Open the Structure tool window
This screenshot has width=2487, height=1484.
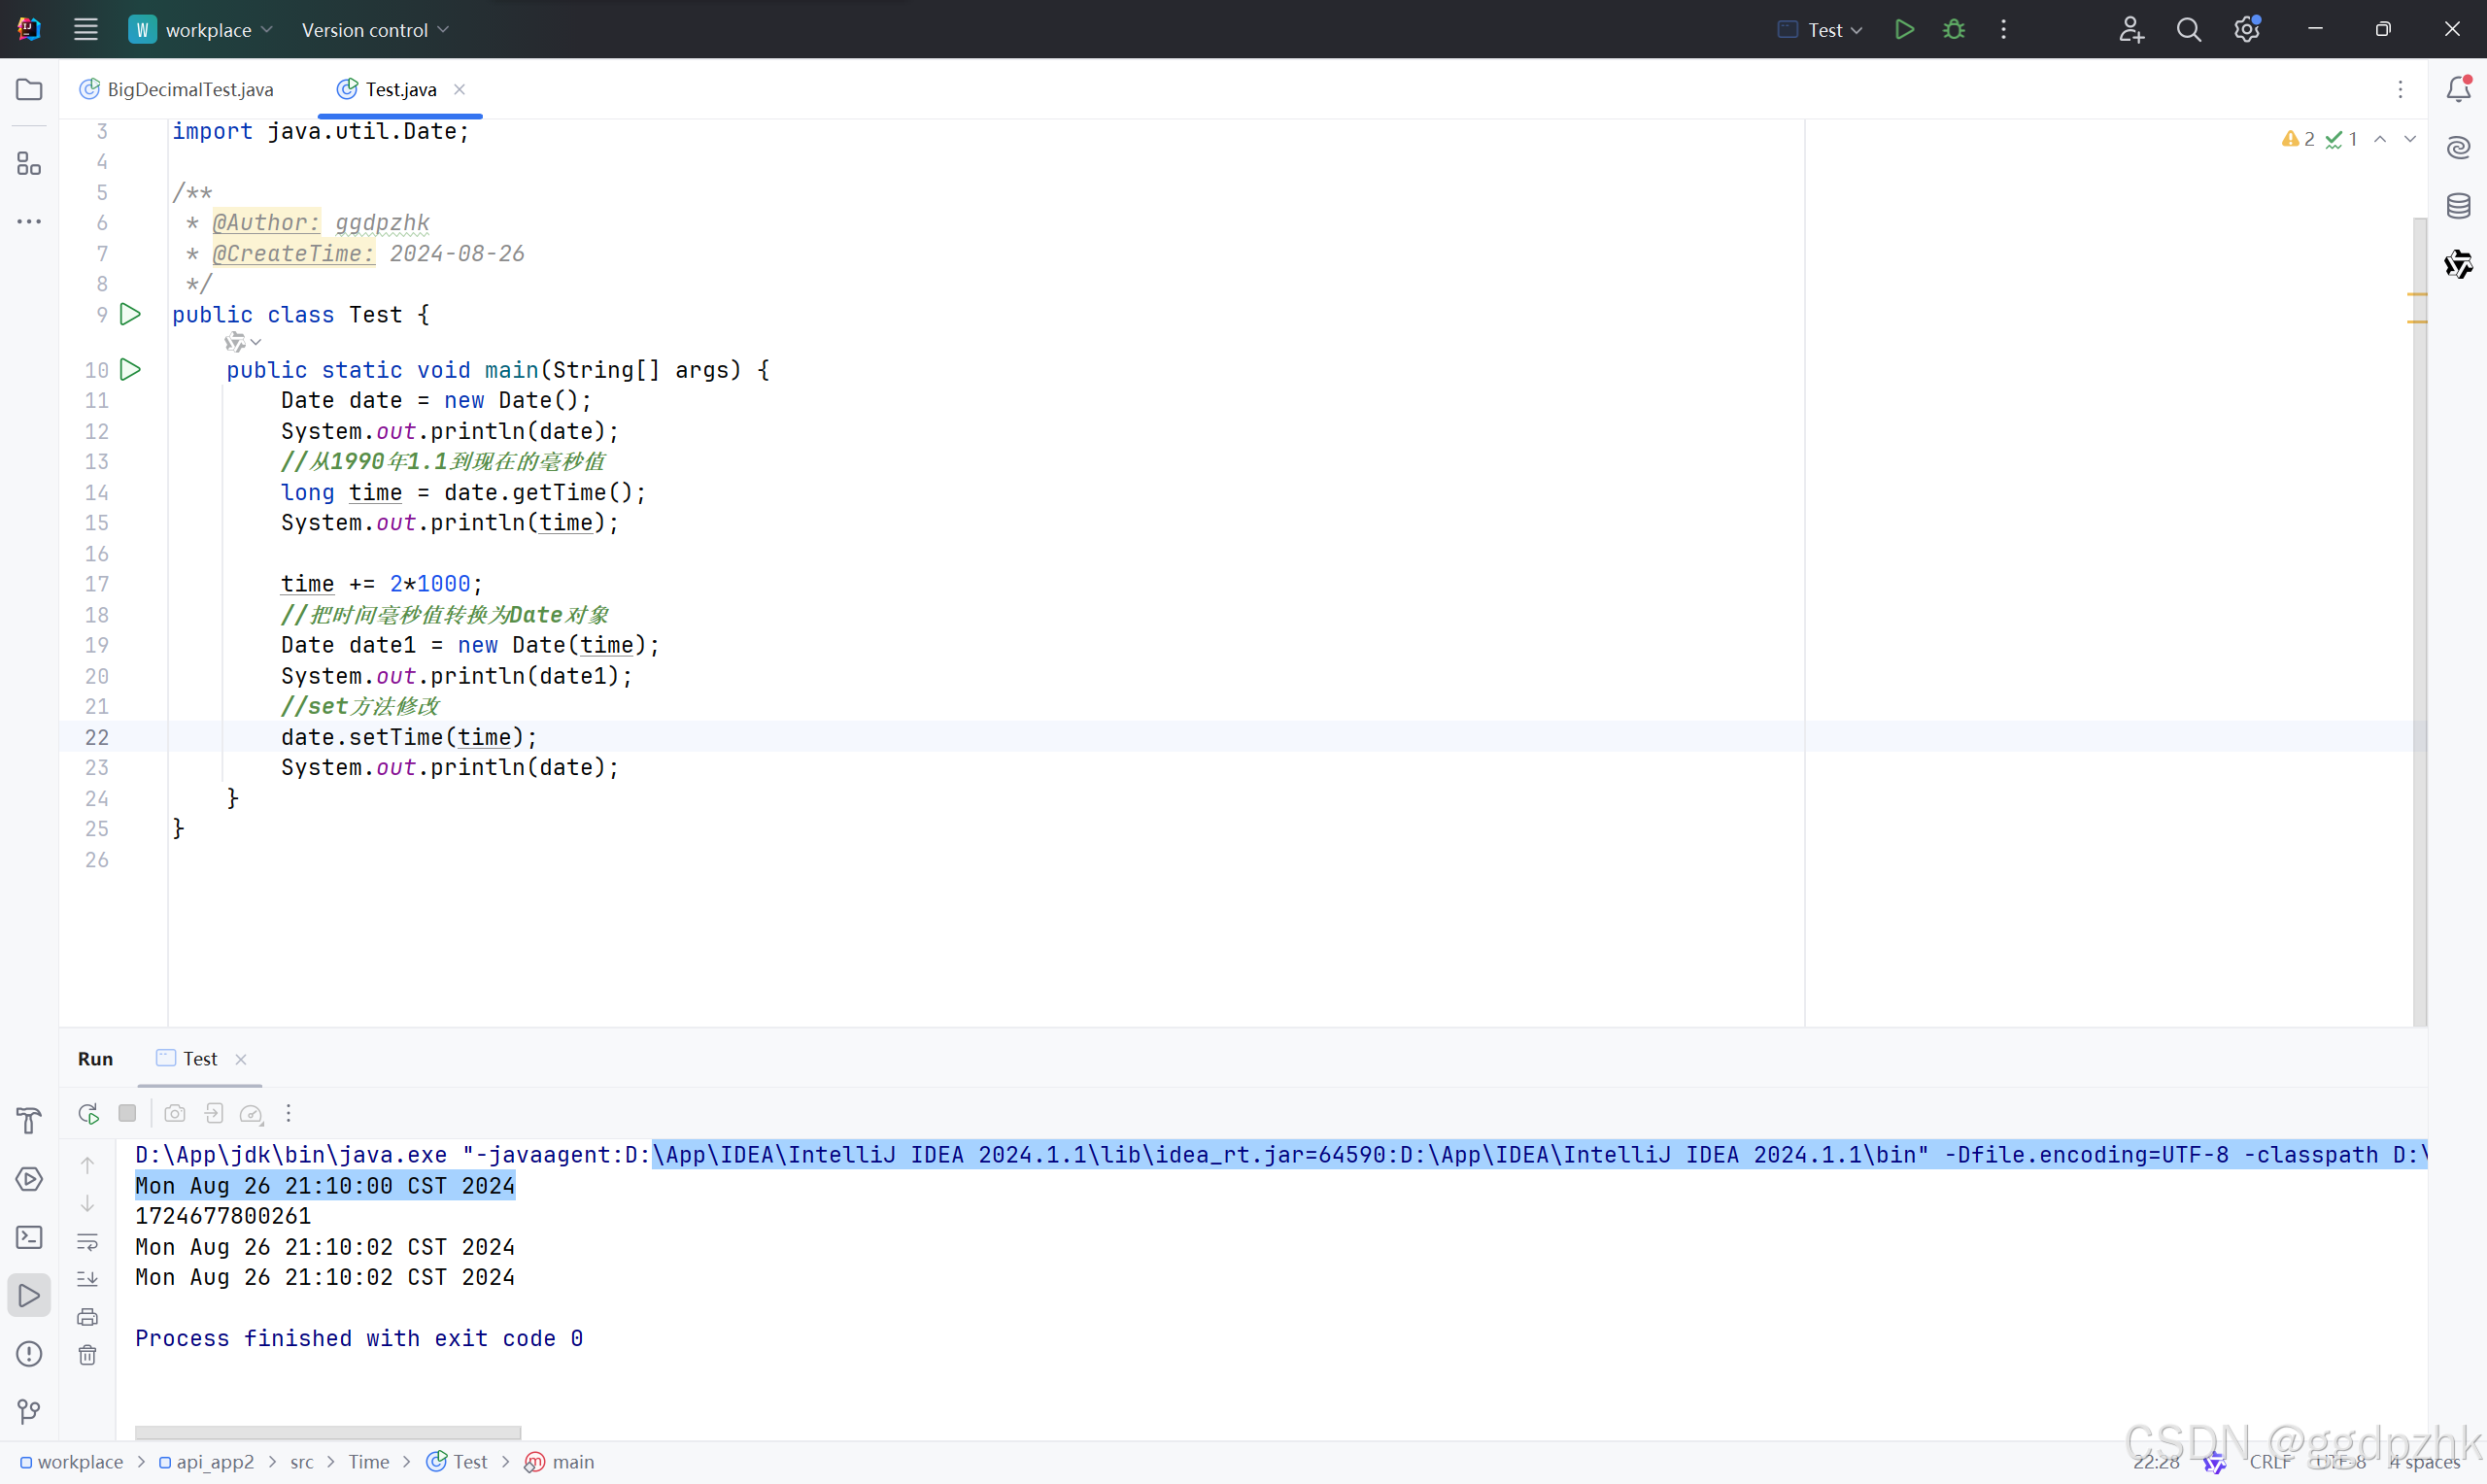point(29,163)
